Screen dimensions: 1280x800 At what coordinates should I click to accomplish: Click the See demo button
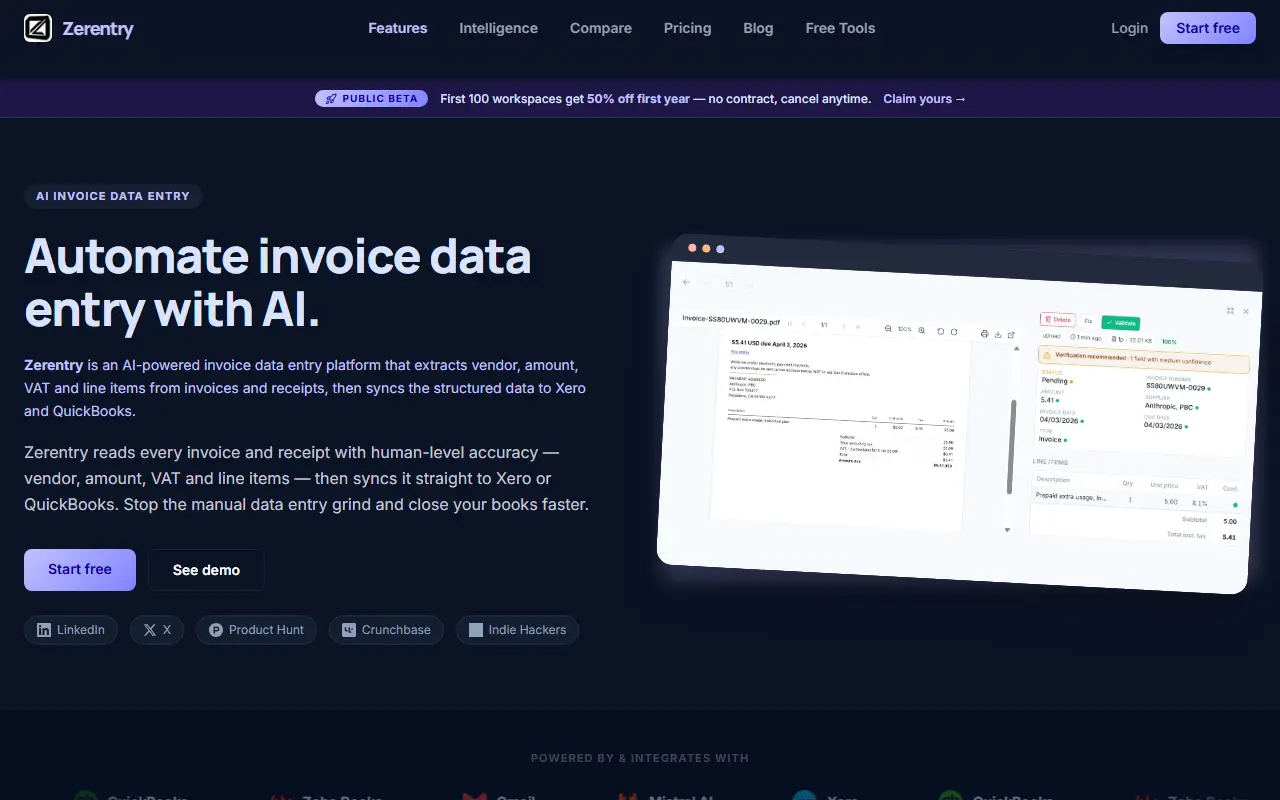[x=206, y=570]
